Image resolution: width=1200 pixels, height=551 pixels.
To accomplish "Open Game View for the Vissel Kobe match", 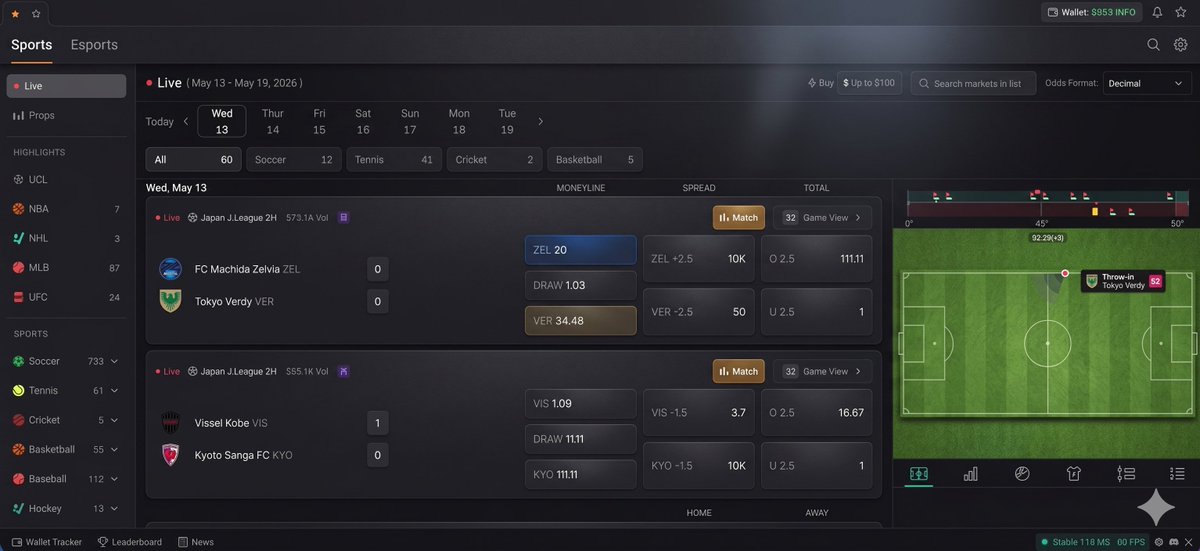I will point(822,371).
